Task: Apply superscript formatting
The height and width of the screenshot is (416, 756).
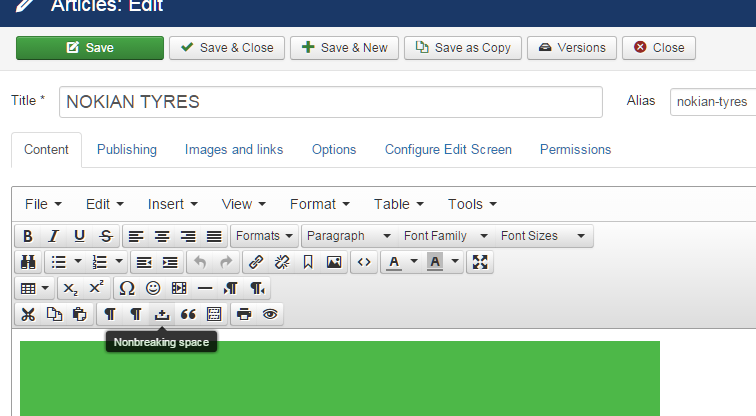Action: coord(96,288)
